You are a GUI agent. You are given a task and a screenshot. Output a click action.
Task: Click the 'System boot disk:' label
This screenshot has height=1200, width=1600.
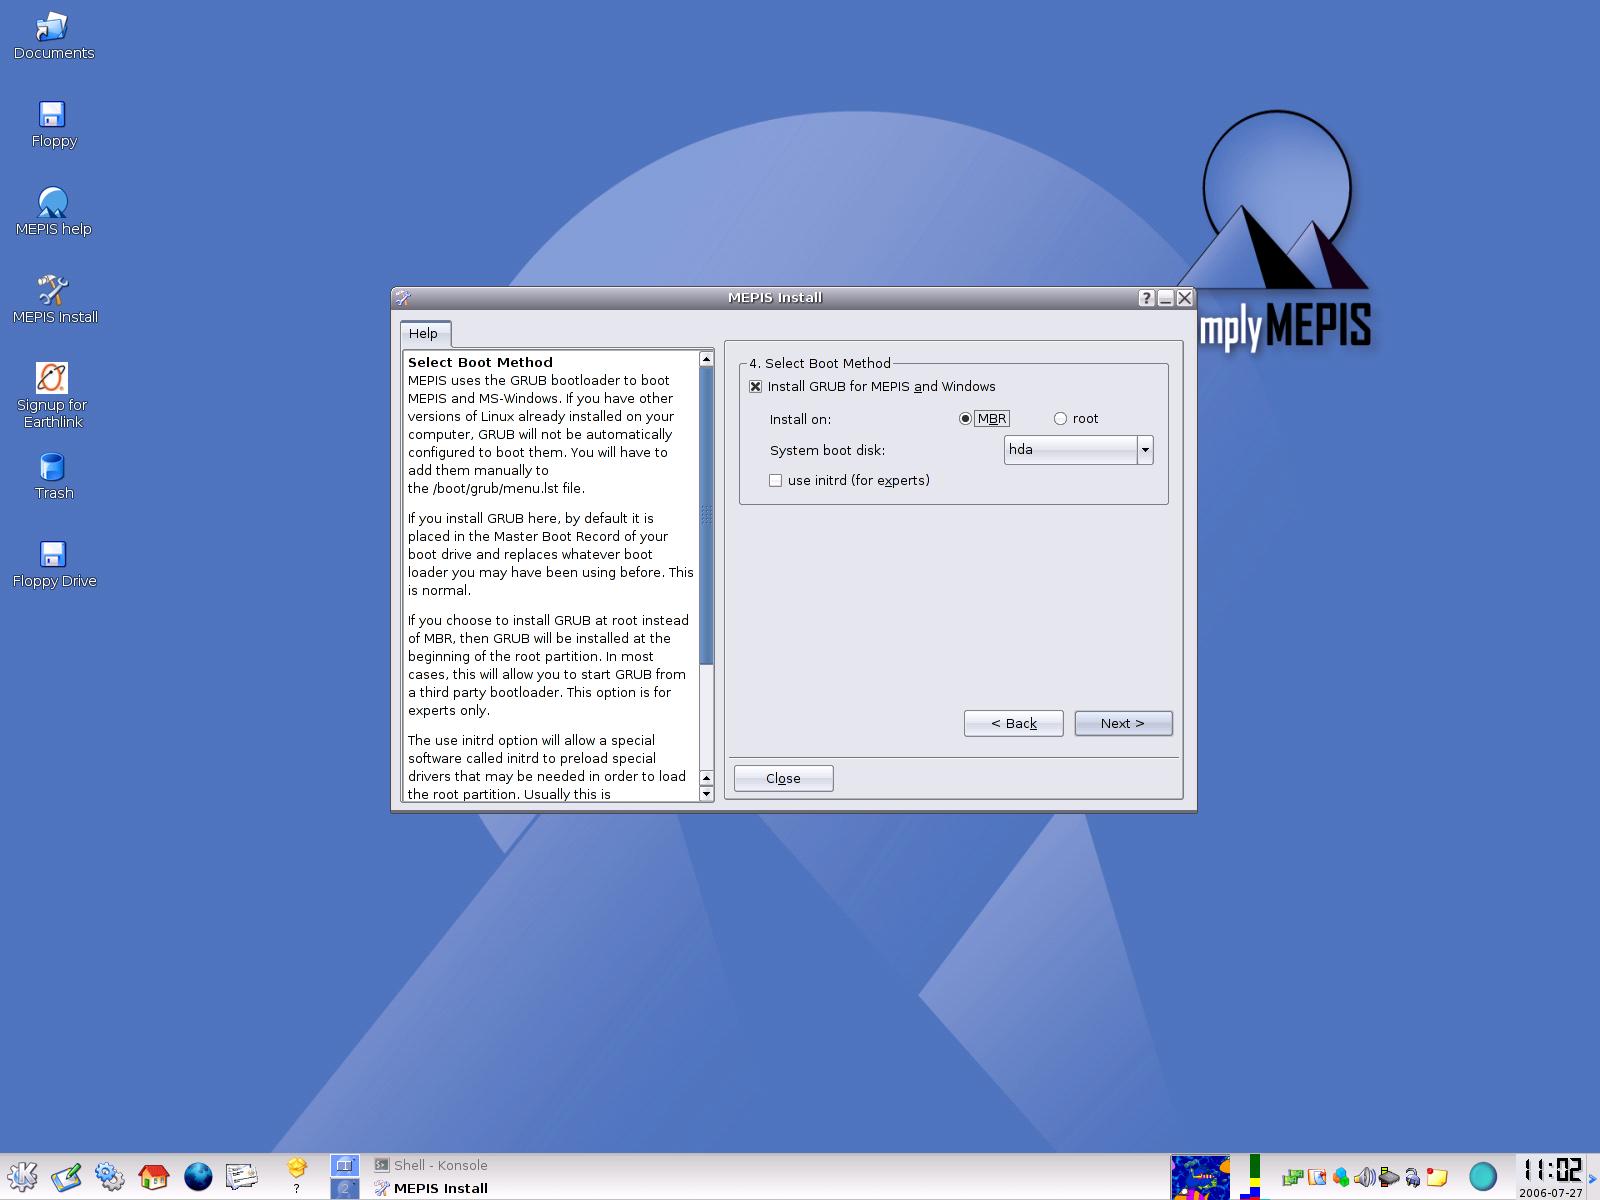tap(827, 451)
